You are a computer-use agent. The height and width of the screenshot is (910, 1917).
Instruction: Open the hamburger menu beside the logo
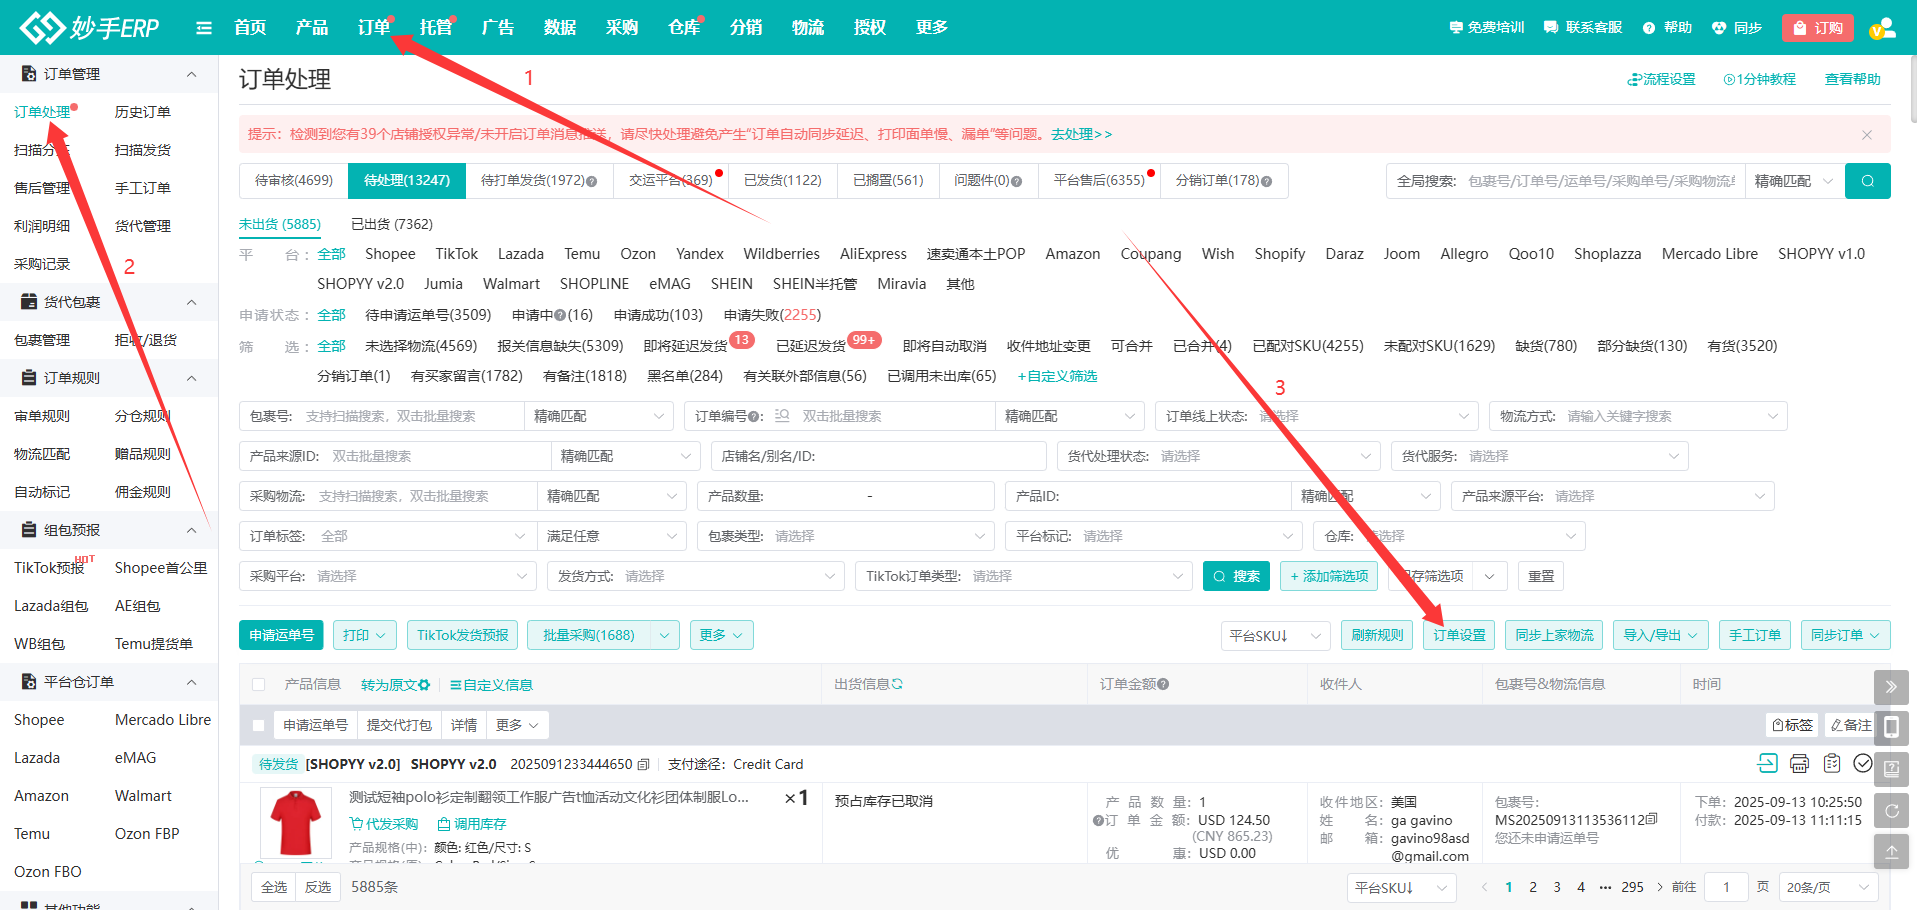click(204, 28)
